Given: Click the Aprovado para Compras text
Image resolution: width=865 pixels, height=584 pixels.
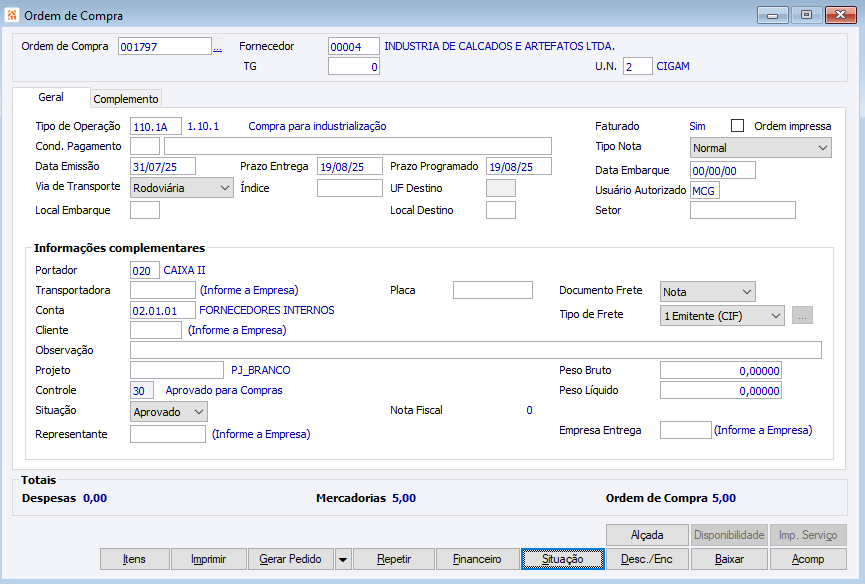Looking at the screenshot, I should (x=224, y=390).
